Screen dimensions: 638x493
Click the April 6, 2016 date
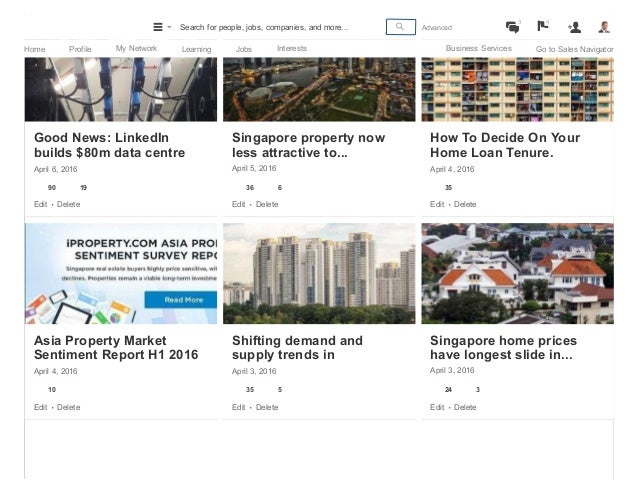(x=55, y=169)
